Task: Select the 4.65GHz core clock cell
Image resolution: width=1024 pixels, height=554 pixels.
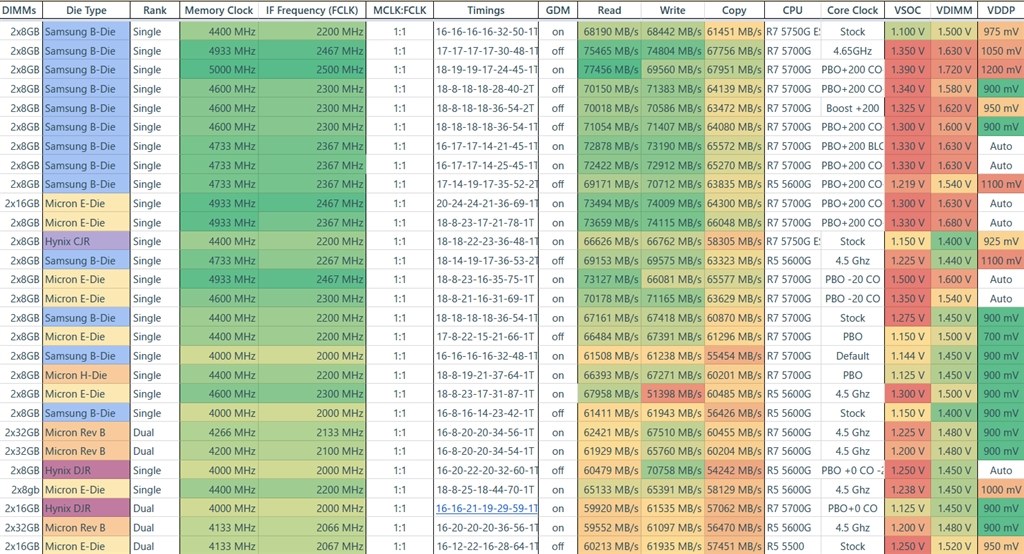Action: pos(852,50)
